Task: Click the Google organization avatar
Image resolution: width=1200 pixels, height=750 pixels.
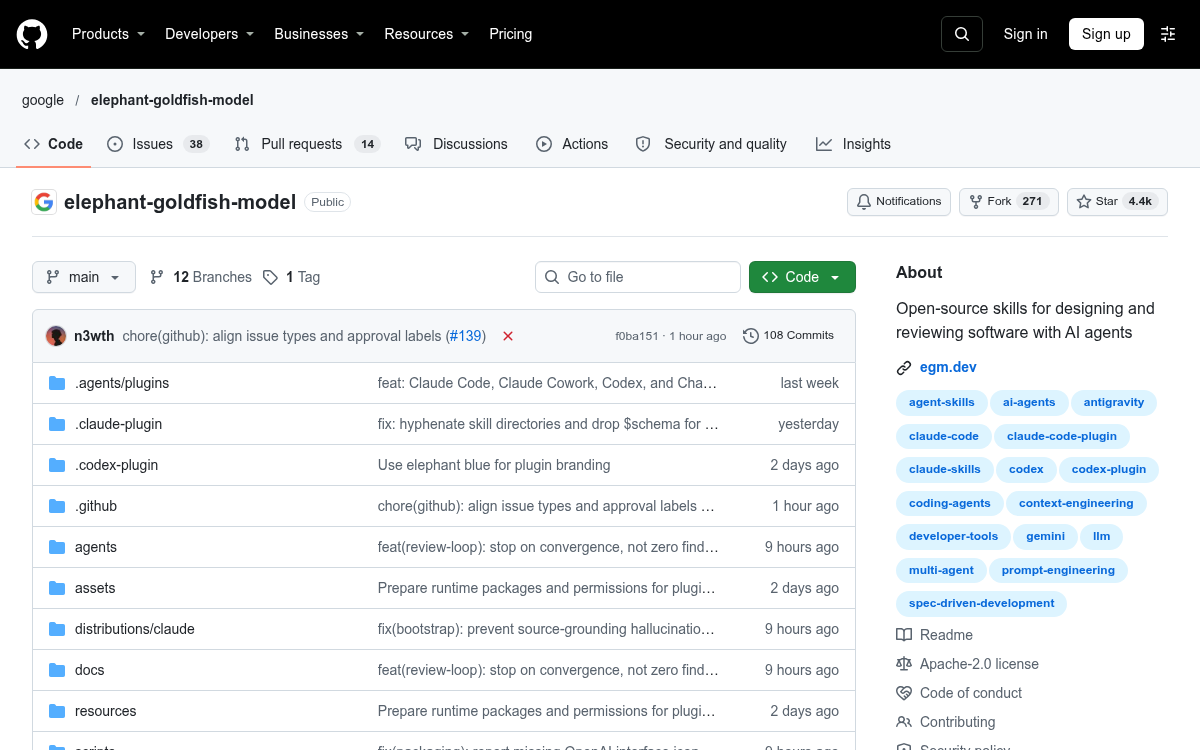Action: pos(44,202)
